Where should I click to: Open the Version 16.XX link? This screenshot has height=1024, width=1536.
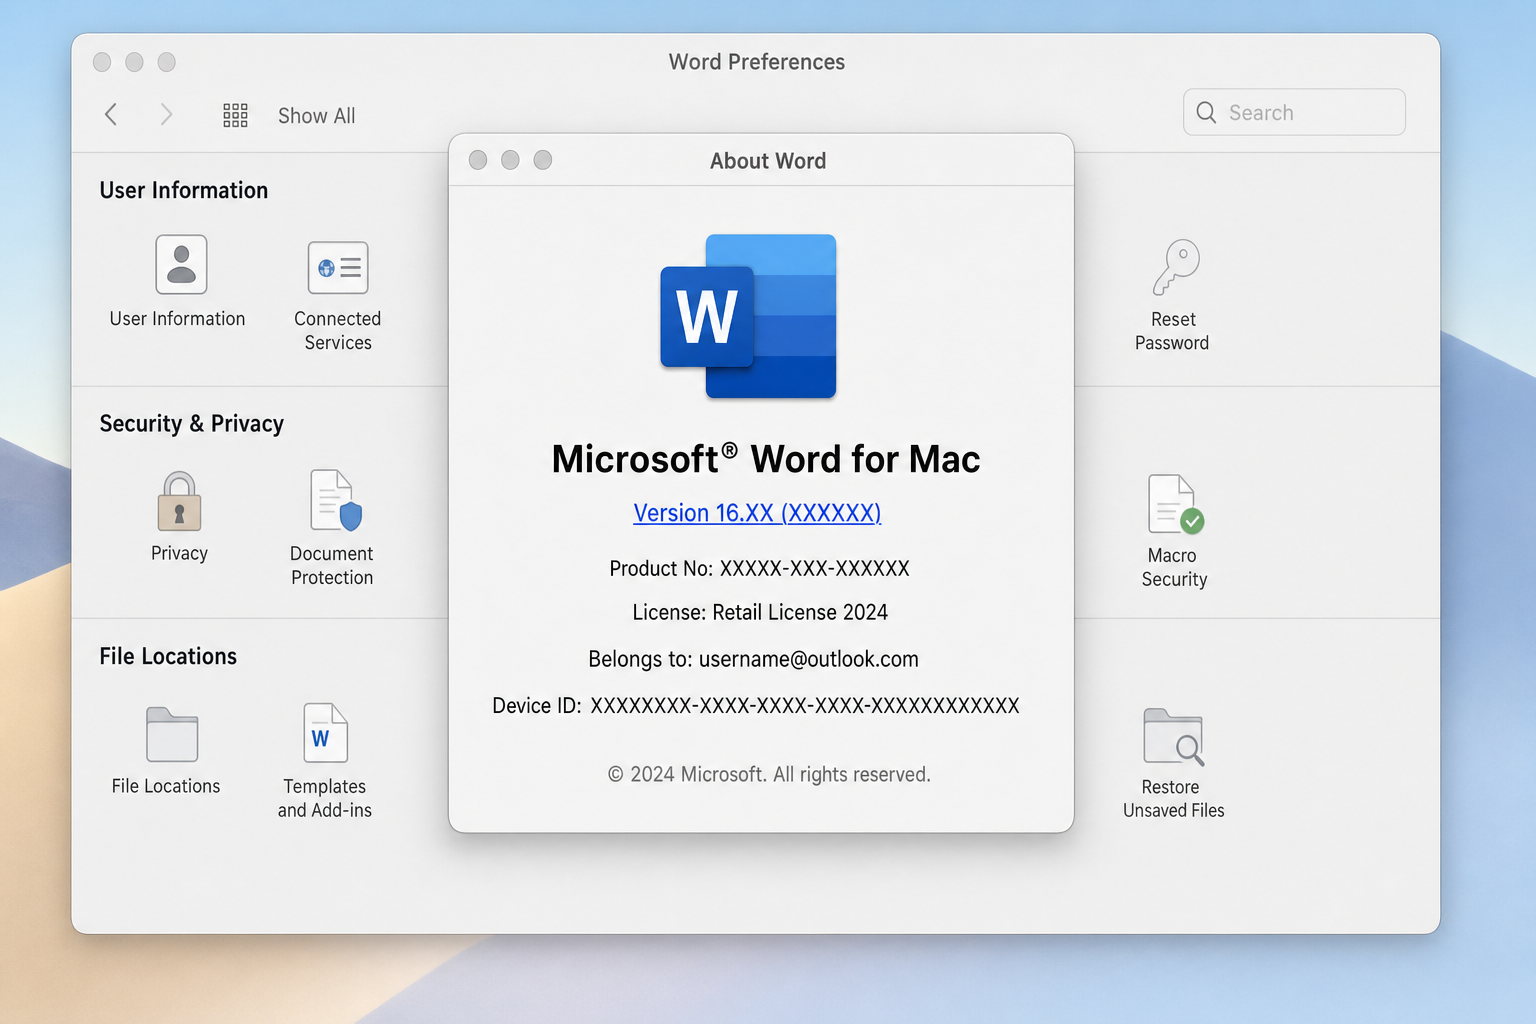tap(757, 513)
